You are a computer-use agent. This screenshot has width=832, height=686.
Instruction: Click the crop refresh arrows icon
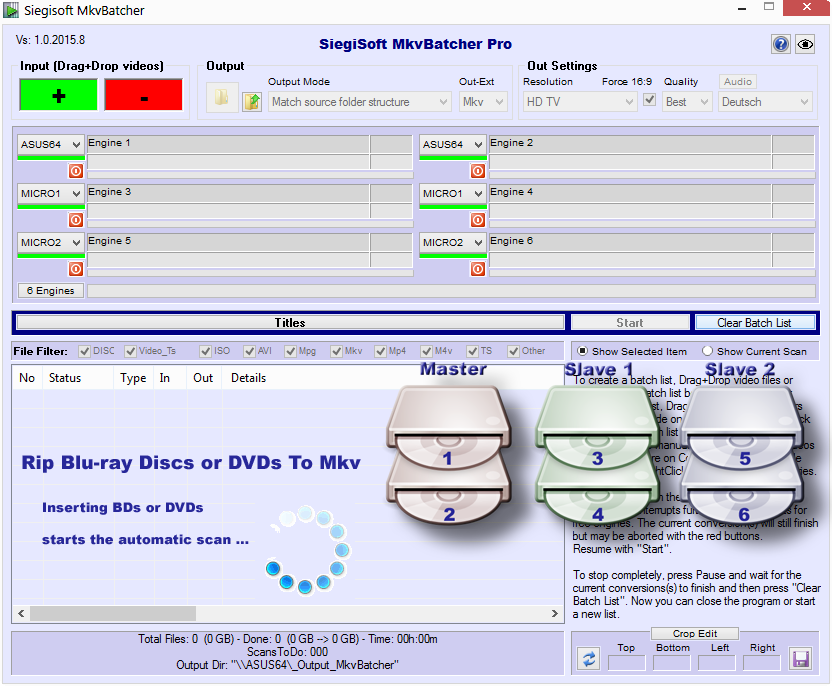(x=589, y=659)
